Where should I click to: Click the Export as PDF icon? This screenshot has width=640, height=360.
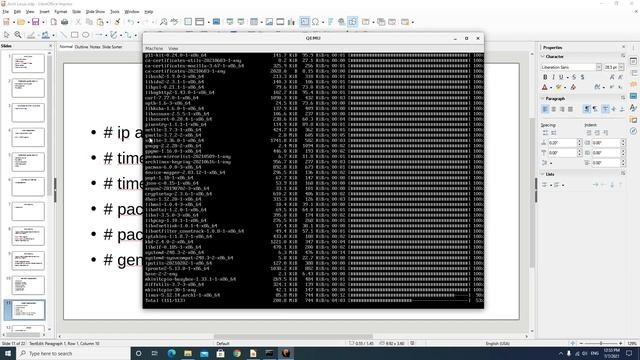point(53,22)
